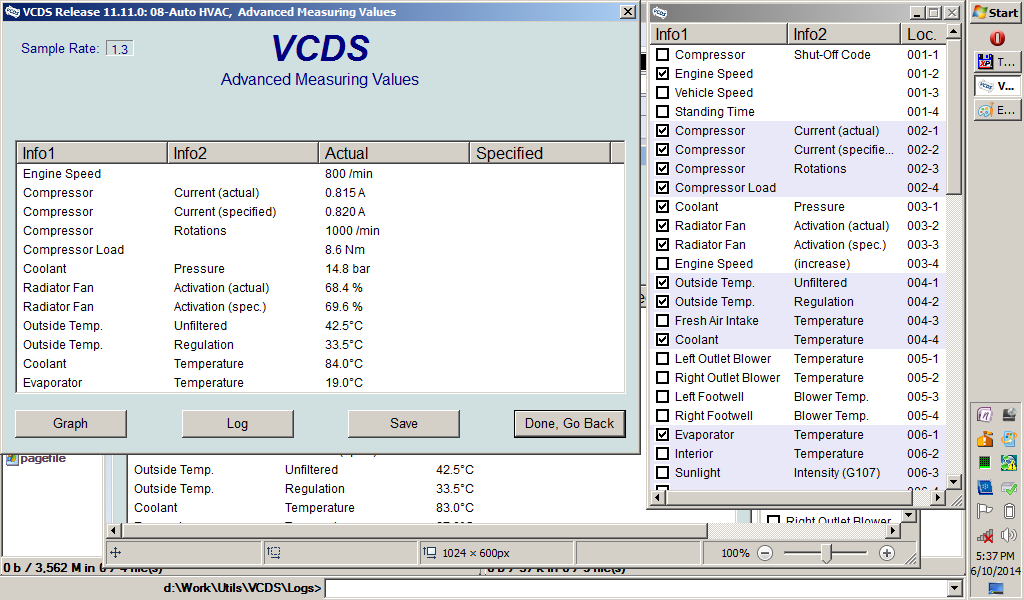
Task: Click the Specified column header
Action: point(539,153)
